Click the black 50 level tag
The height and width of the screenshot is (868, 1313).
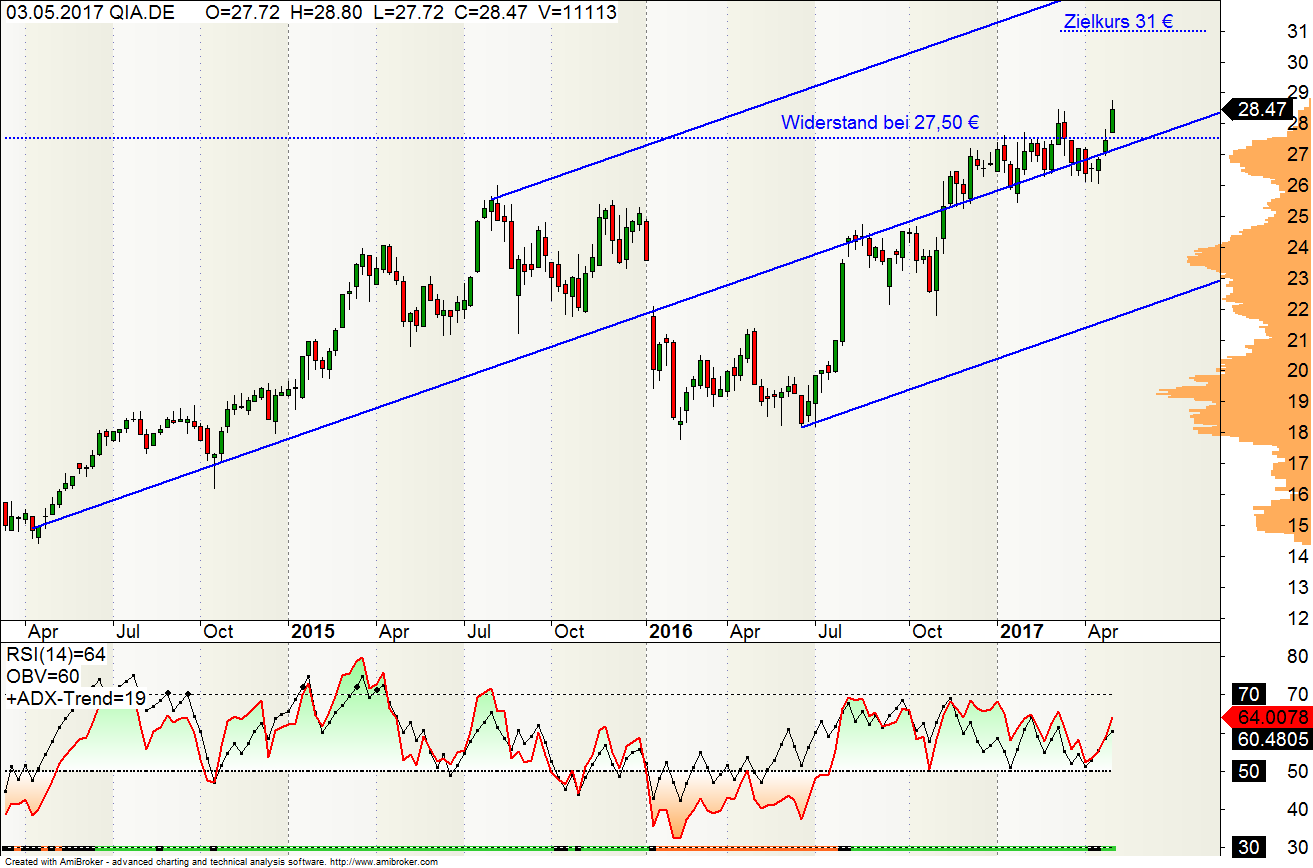(1248, 771)
